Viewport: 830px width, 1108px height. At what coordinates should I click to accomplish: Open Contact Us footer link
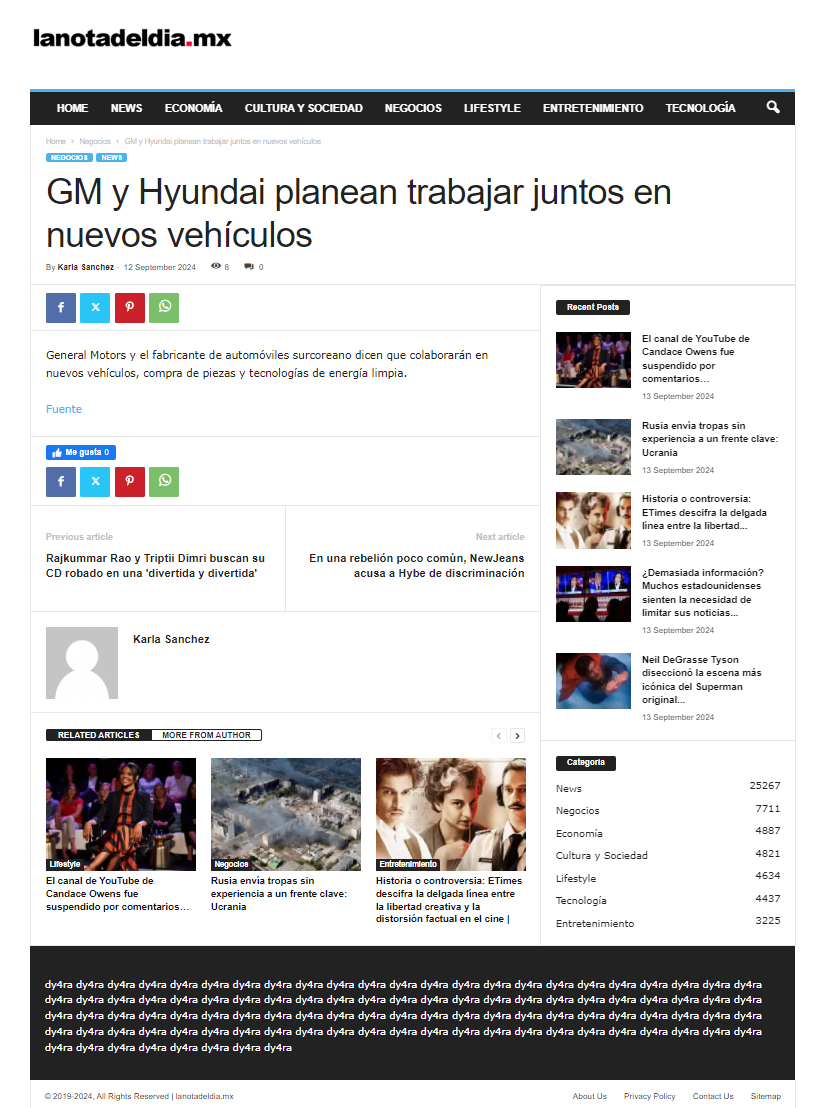[713, 1096]
